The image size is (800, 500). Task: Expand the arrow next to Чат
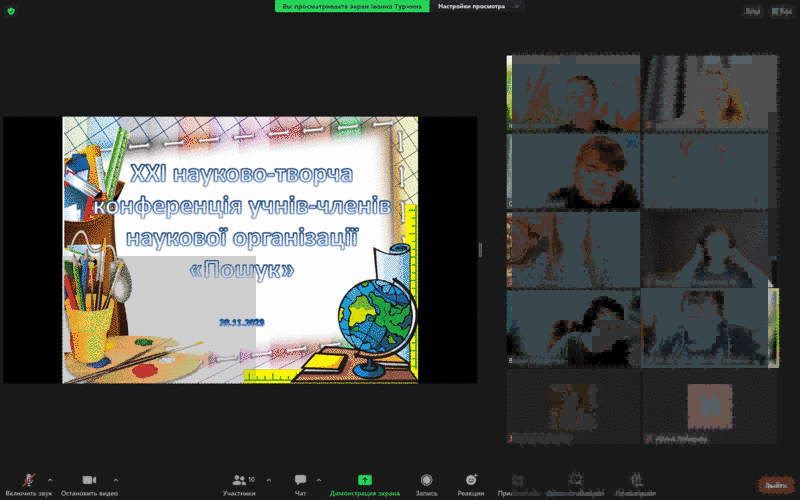[320, 479]
